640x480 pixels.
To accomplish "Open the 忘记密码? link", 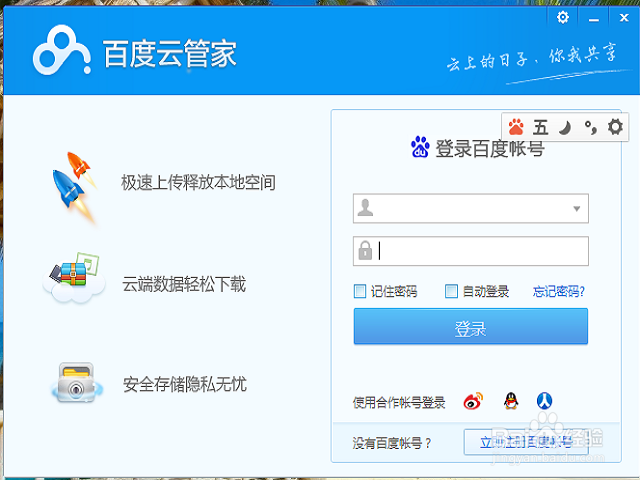I will pyautogui.click(x=558, y=291).
